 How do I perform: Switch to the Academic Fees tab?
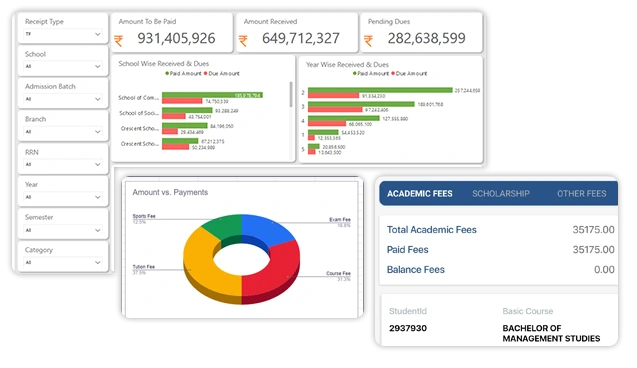[x=420, y=194]
